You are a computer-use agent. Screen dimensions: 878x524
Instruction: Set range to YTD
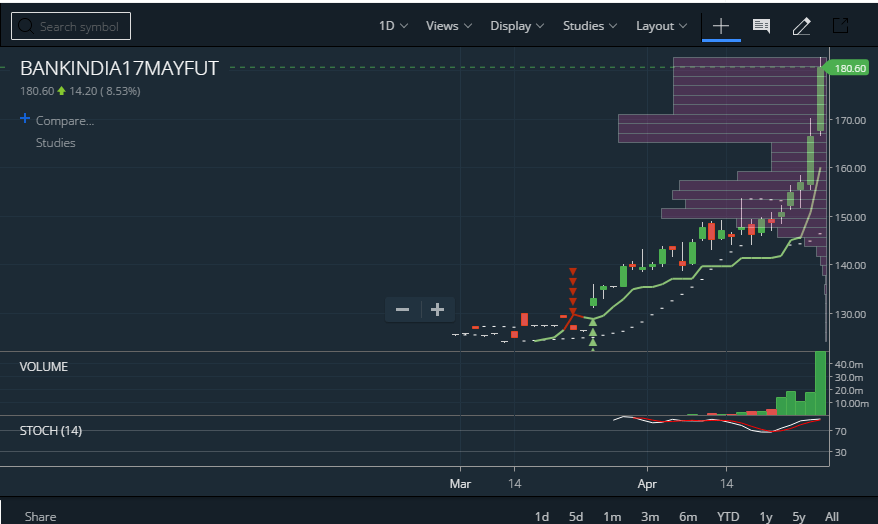coord(728,516)
